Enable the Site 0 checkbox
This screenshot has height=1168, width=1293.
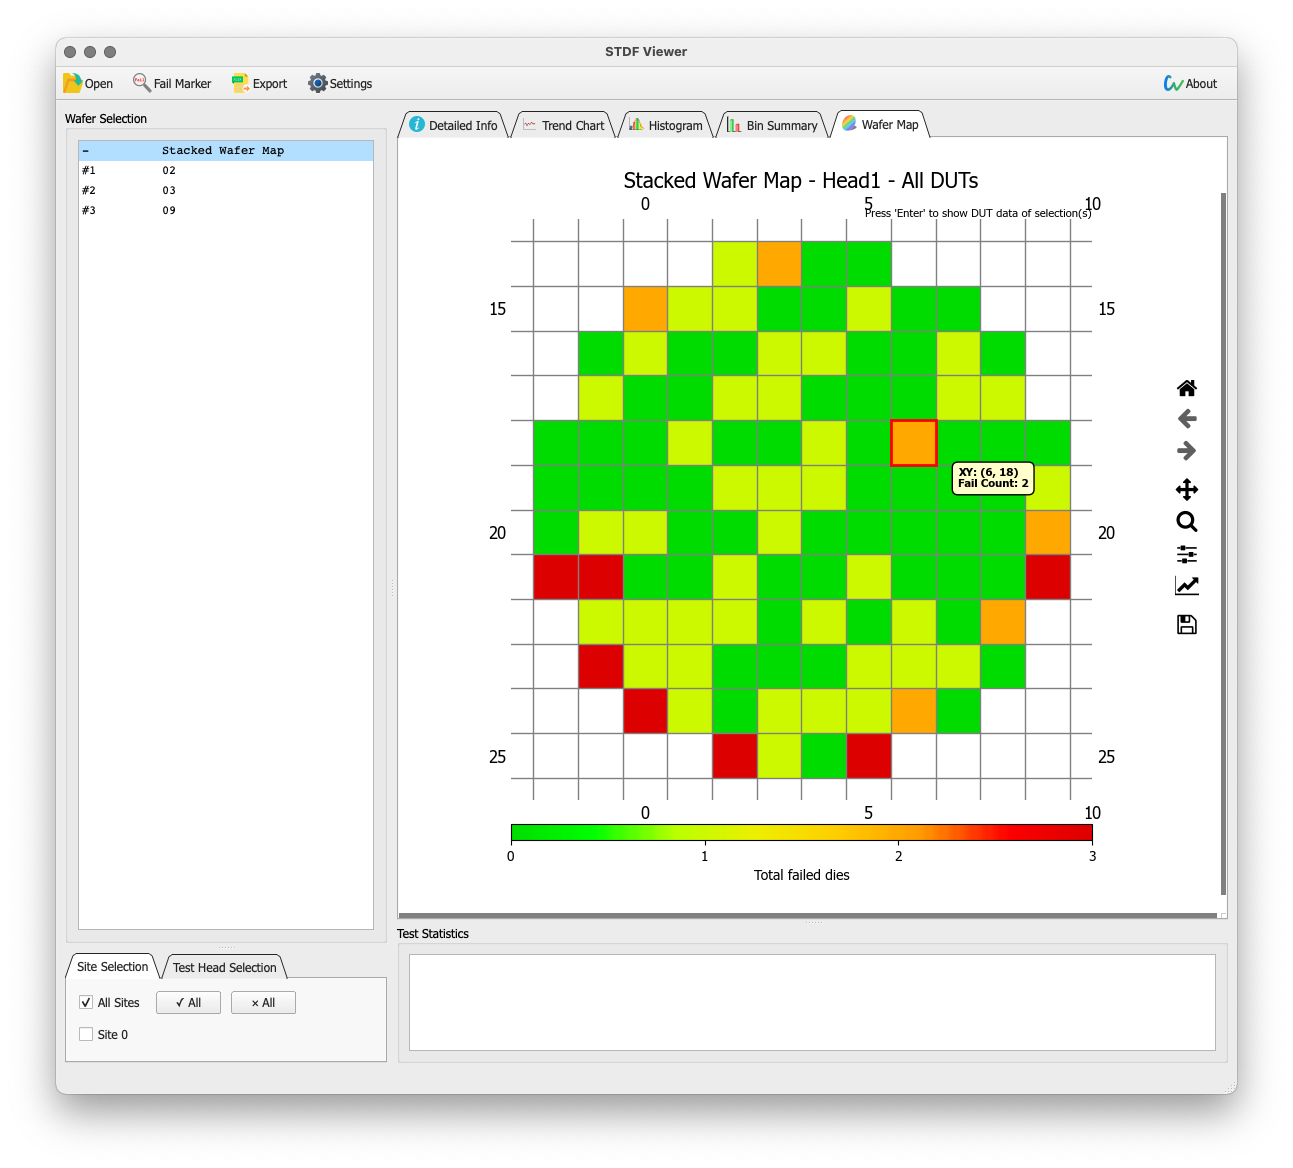86,1034
